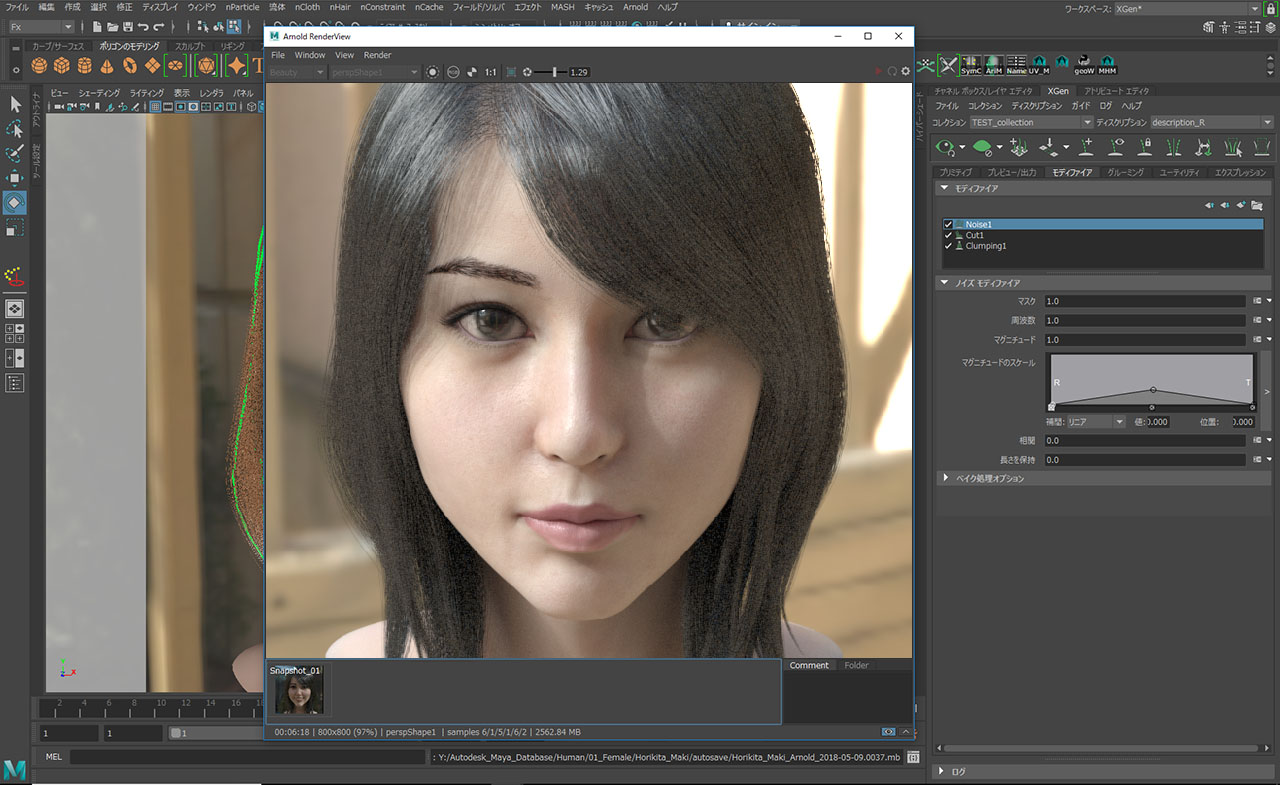Switch to the プリミティブ tab in XGen

point(956,172)
